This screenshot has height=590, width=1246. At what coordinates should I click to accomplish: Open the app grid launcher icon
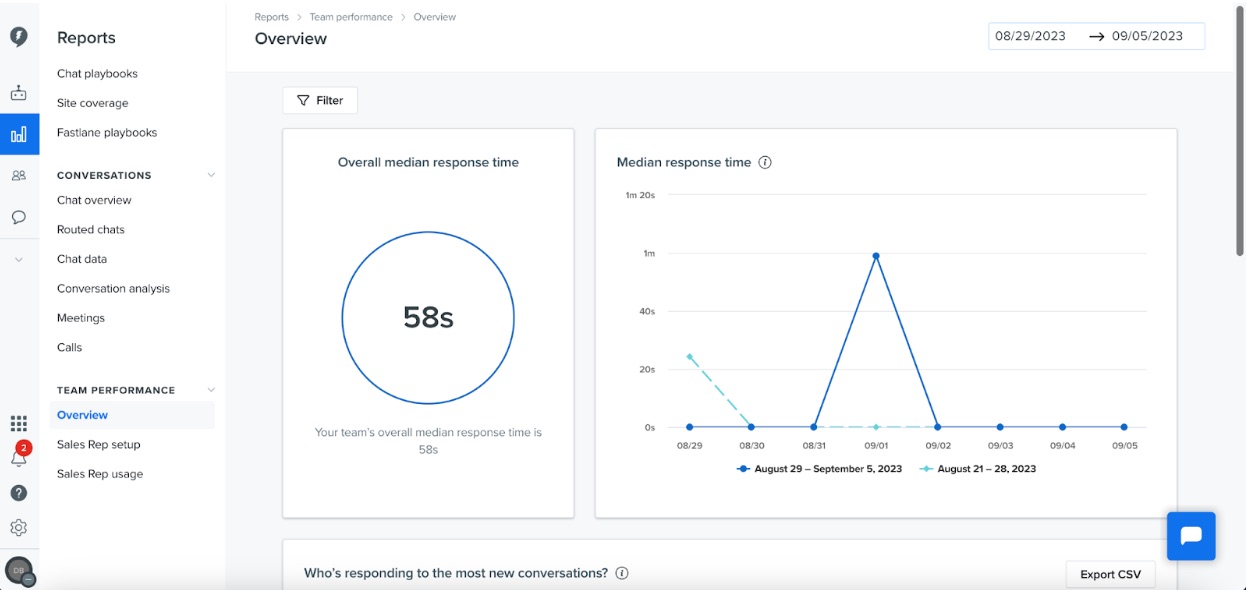coord(19,424)
